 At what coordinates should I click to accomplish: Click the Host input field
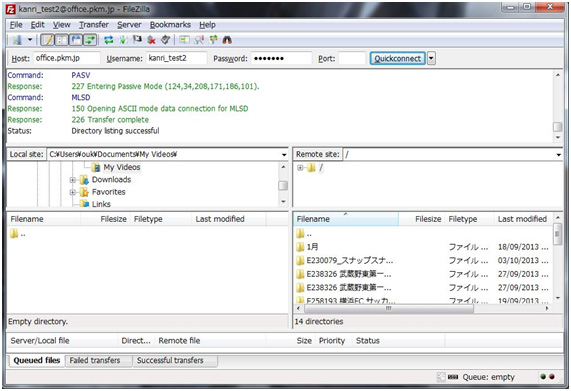tap(67, 58)
